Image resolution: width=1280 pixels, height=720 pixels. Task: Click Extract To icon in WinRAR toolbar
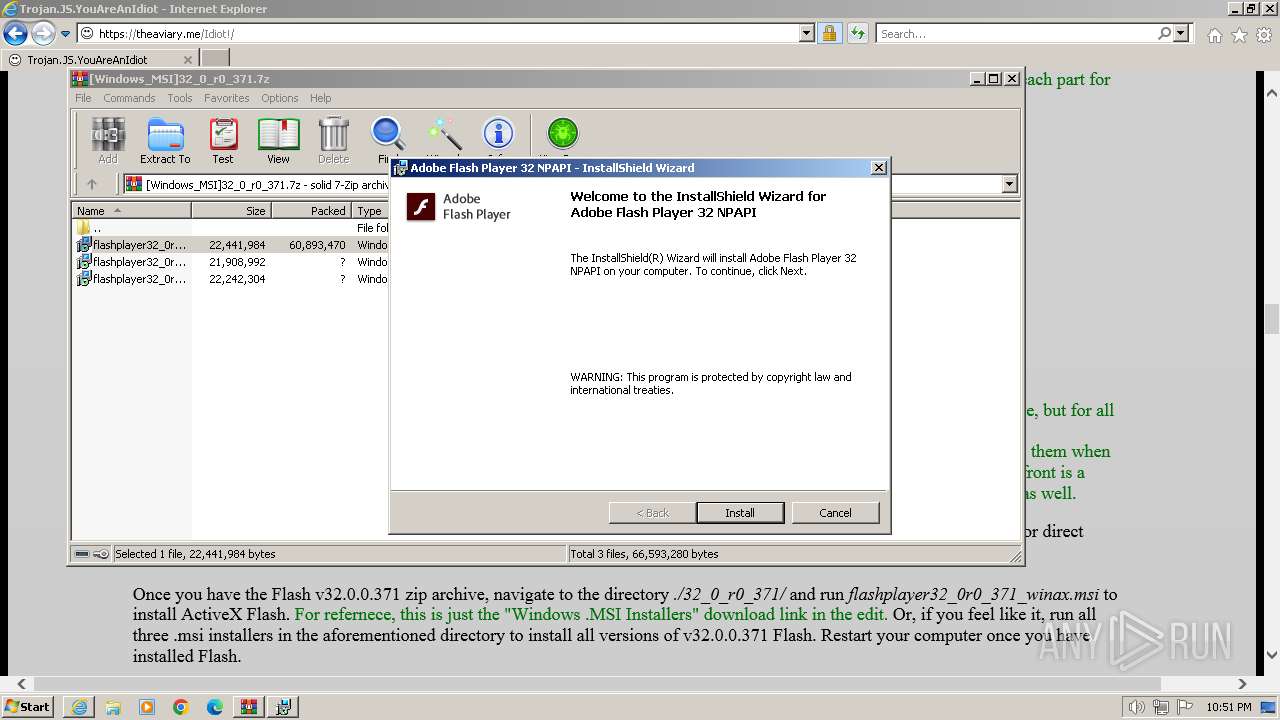pyautogui.click(x=165, y=141)
